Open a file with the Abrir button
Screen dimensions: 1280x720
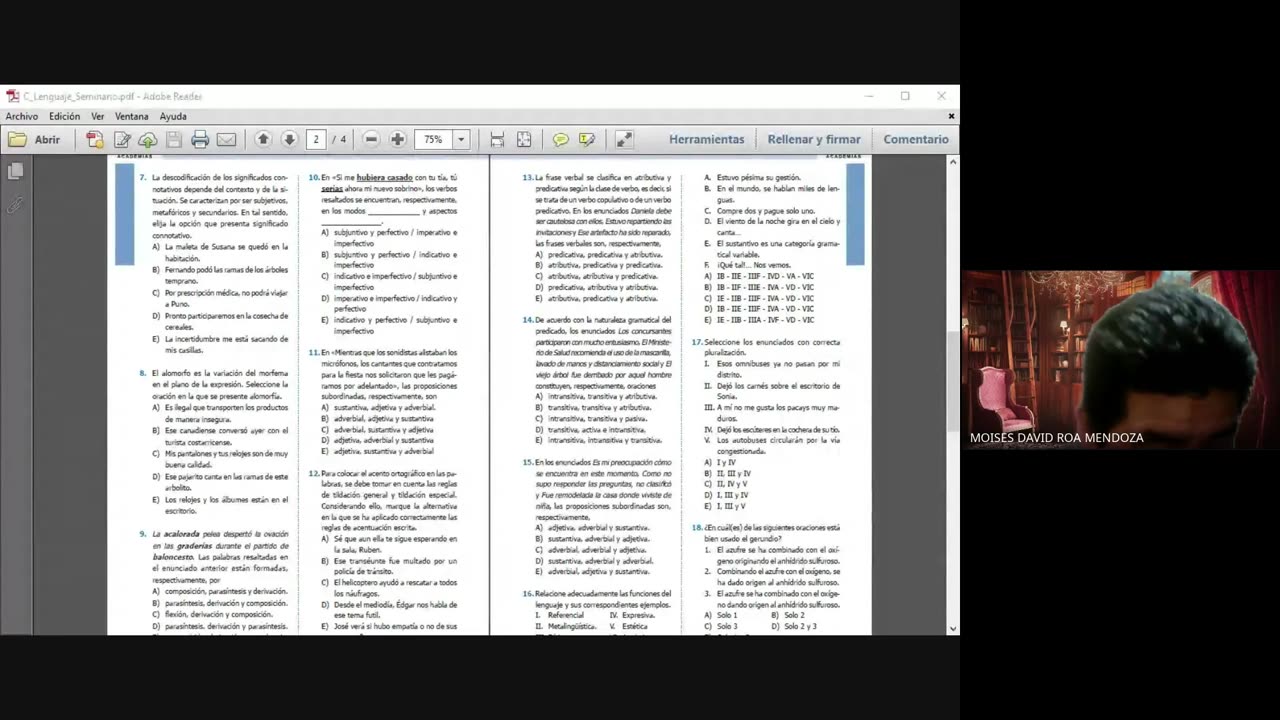coord(35,140)
